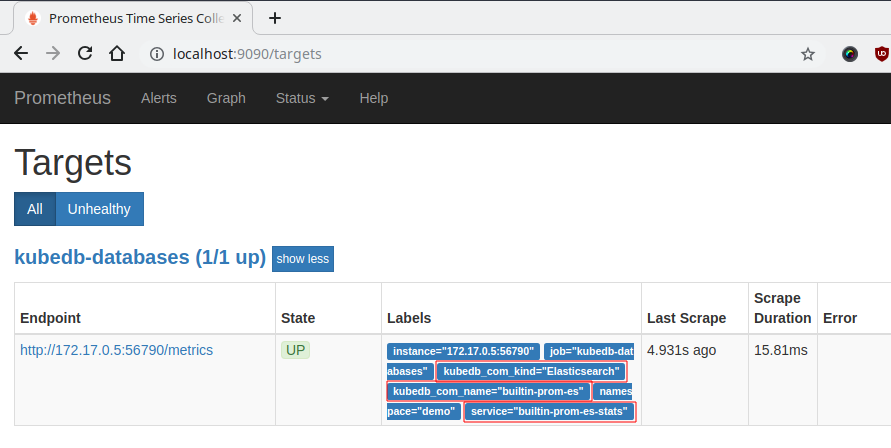Go to browser home page icon
Screen dimensions: 891x448
(117, 54)
